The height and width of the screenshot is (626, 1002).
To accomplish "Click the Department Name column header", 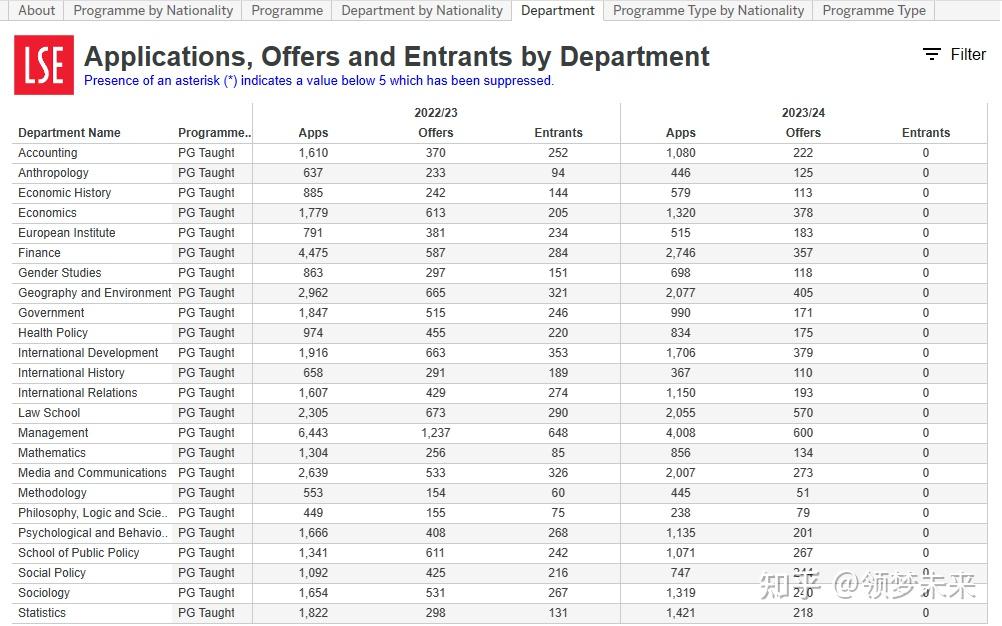I will [x=69, y=133].
